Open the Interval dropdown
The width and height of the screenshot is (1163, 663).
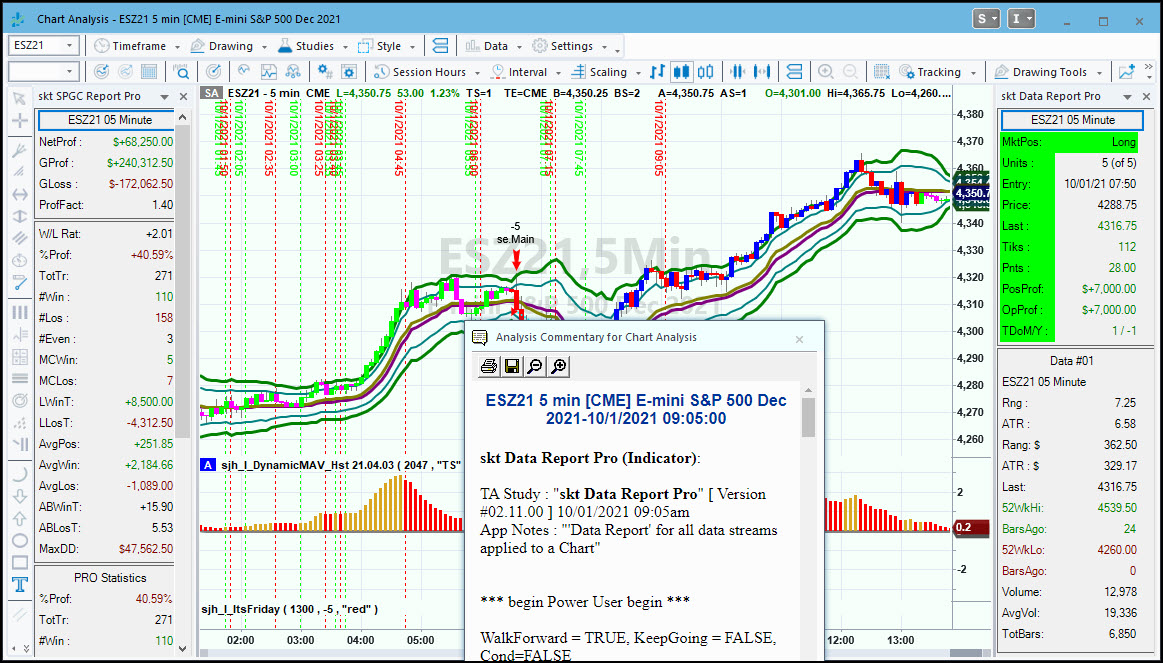click(526, 72)
